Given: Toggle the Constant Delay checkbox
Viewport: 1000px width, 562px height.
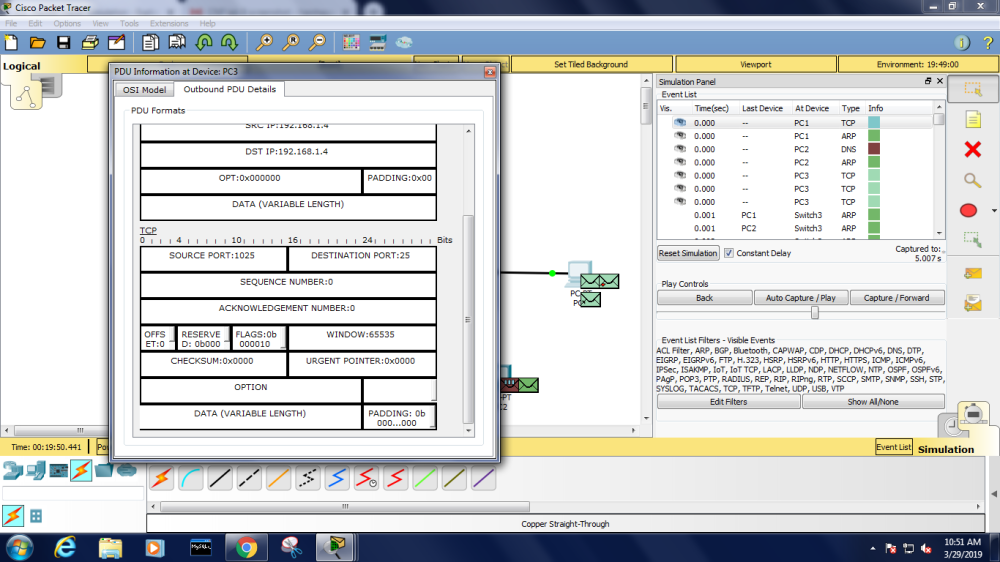Looking at the screenshot, I should point(728,253).
